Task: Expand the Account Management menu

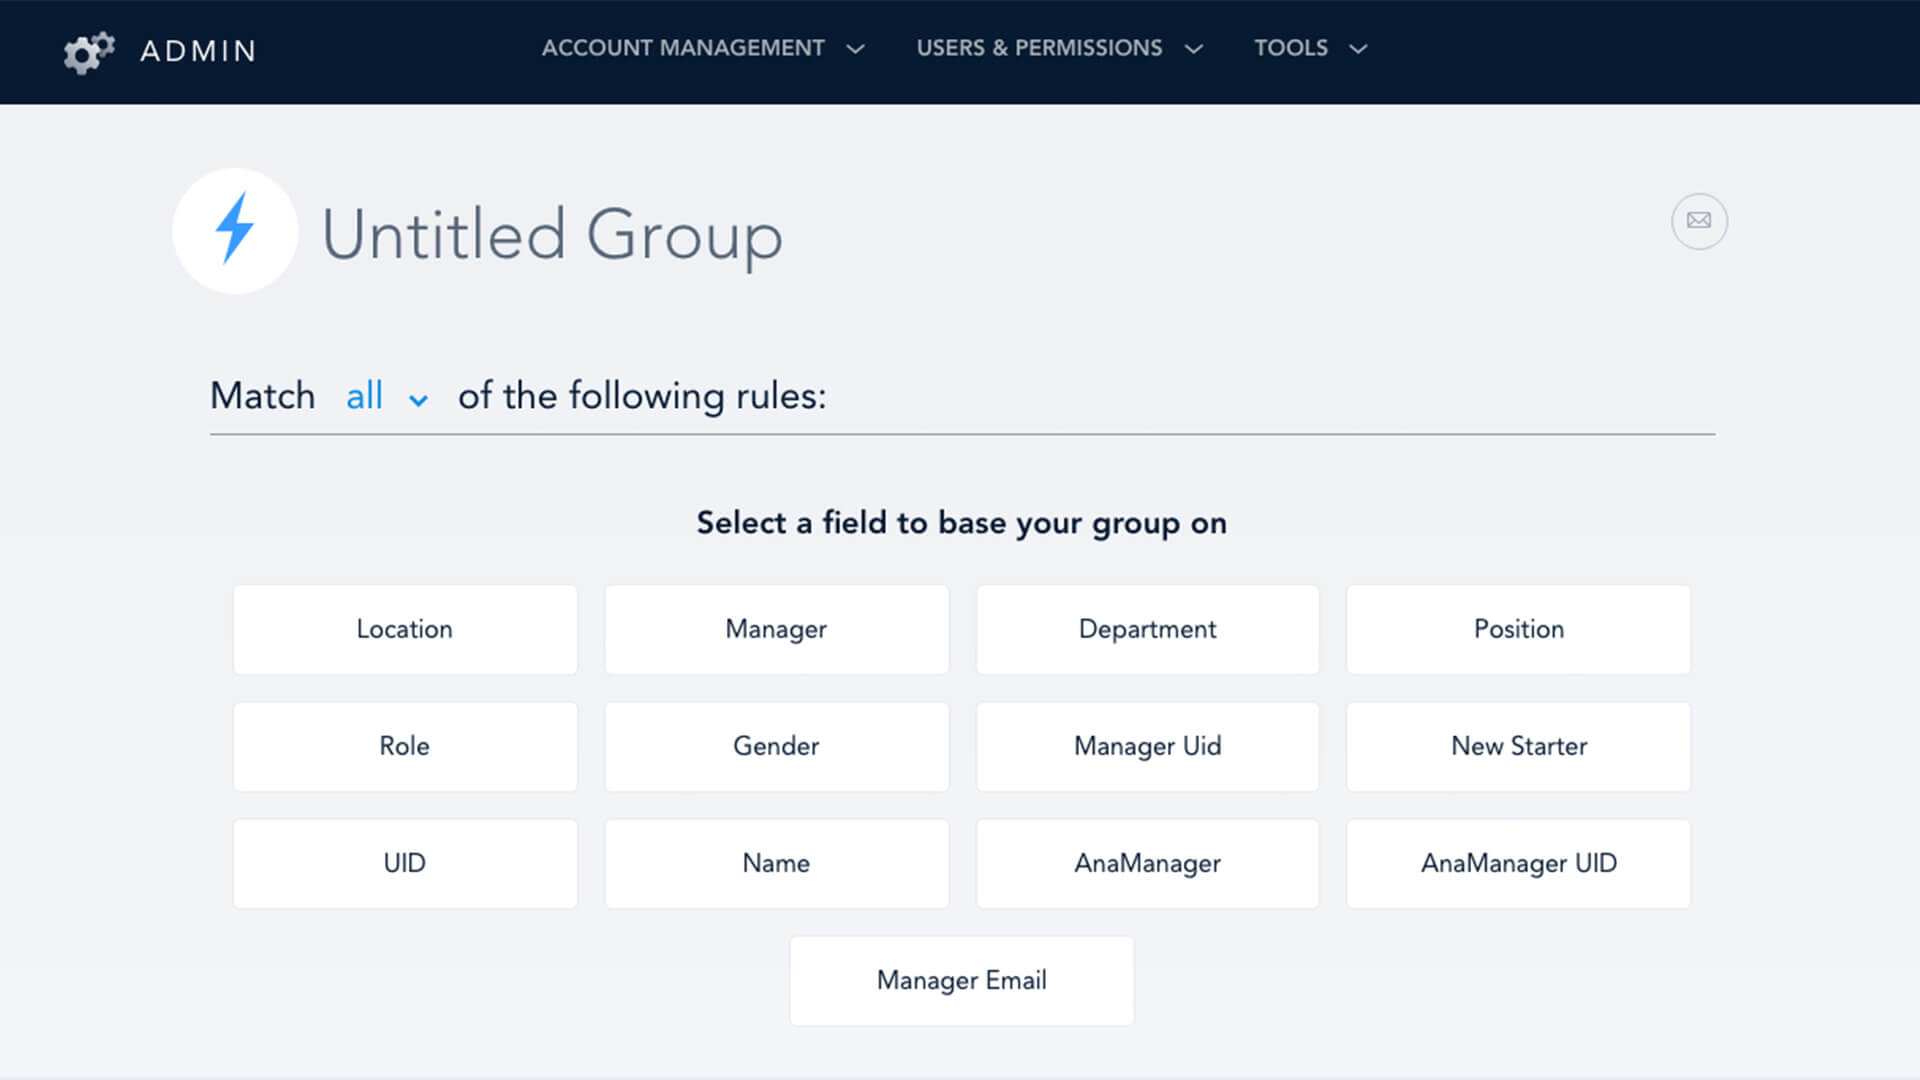Action: tap(702, 48)
